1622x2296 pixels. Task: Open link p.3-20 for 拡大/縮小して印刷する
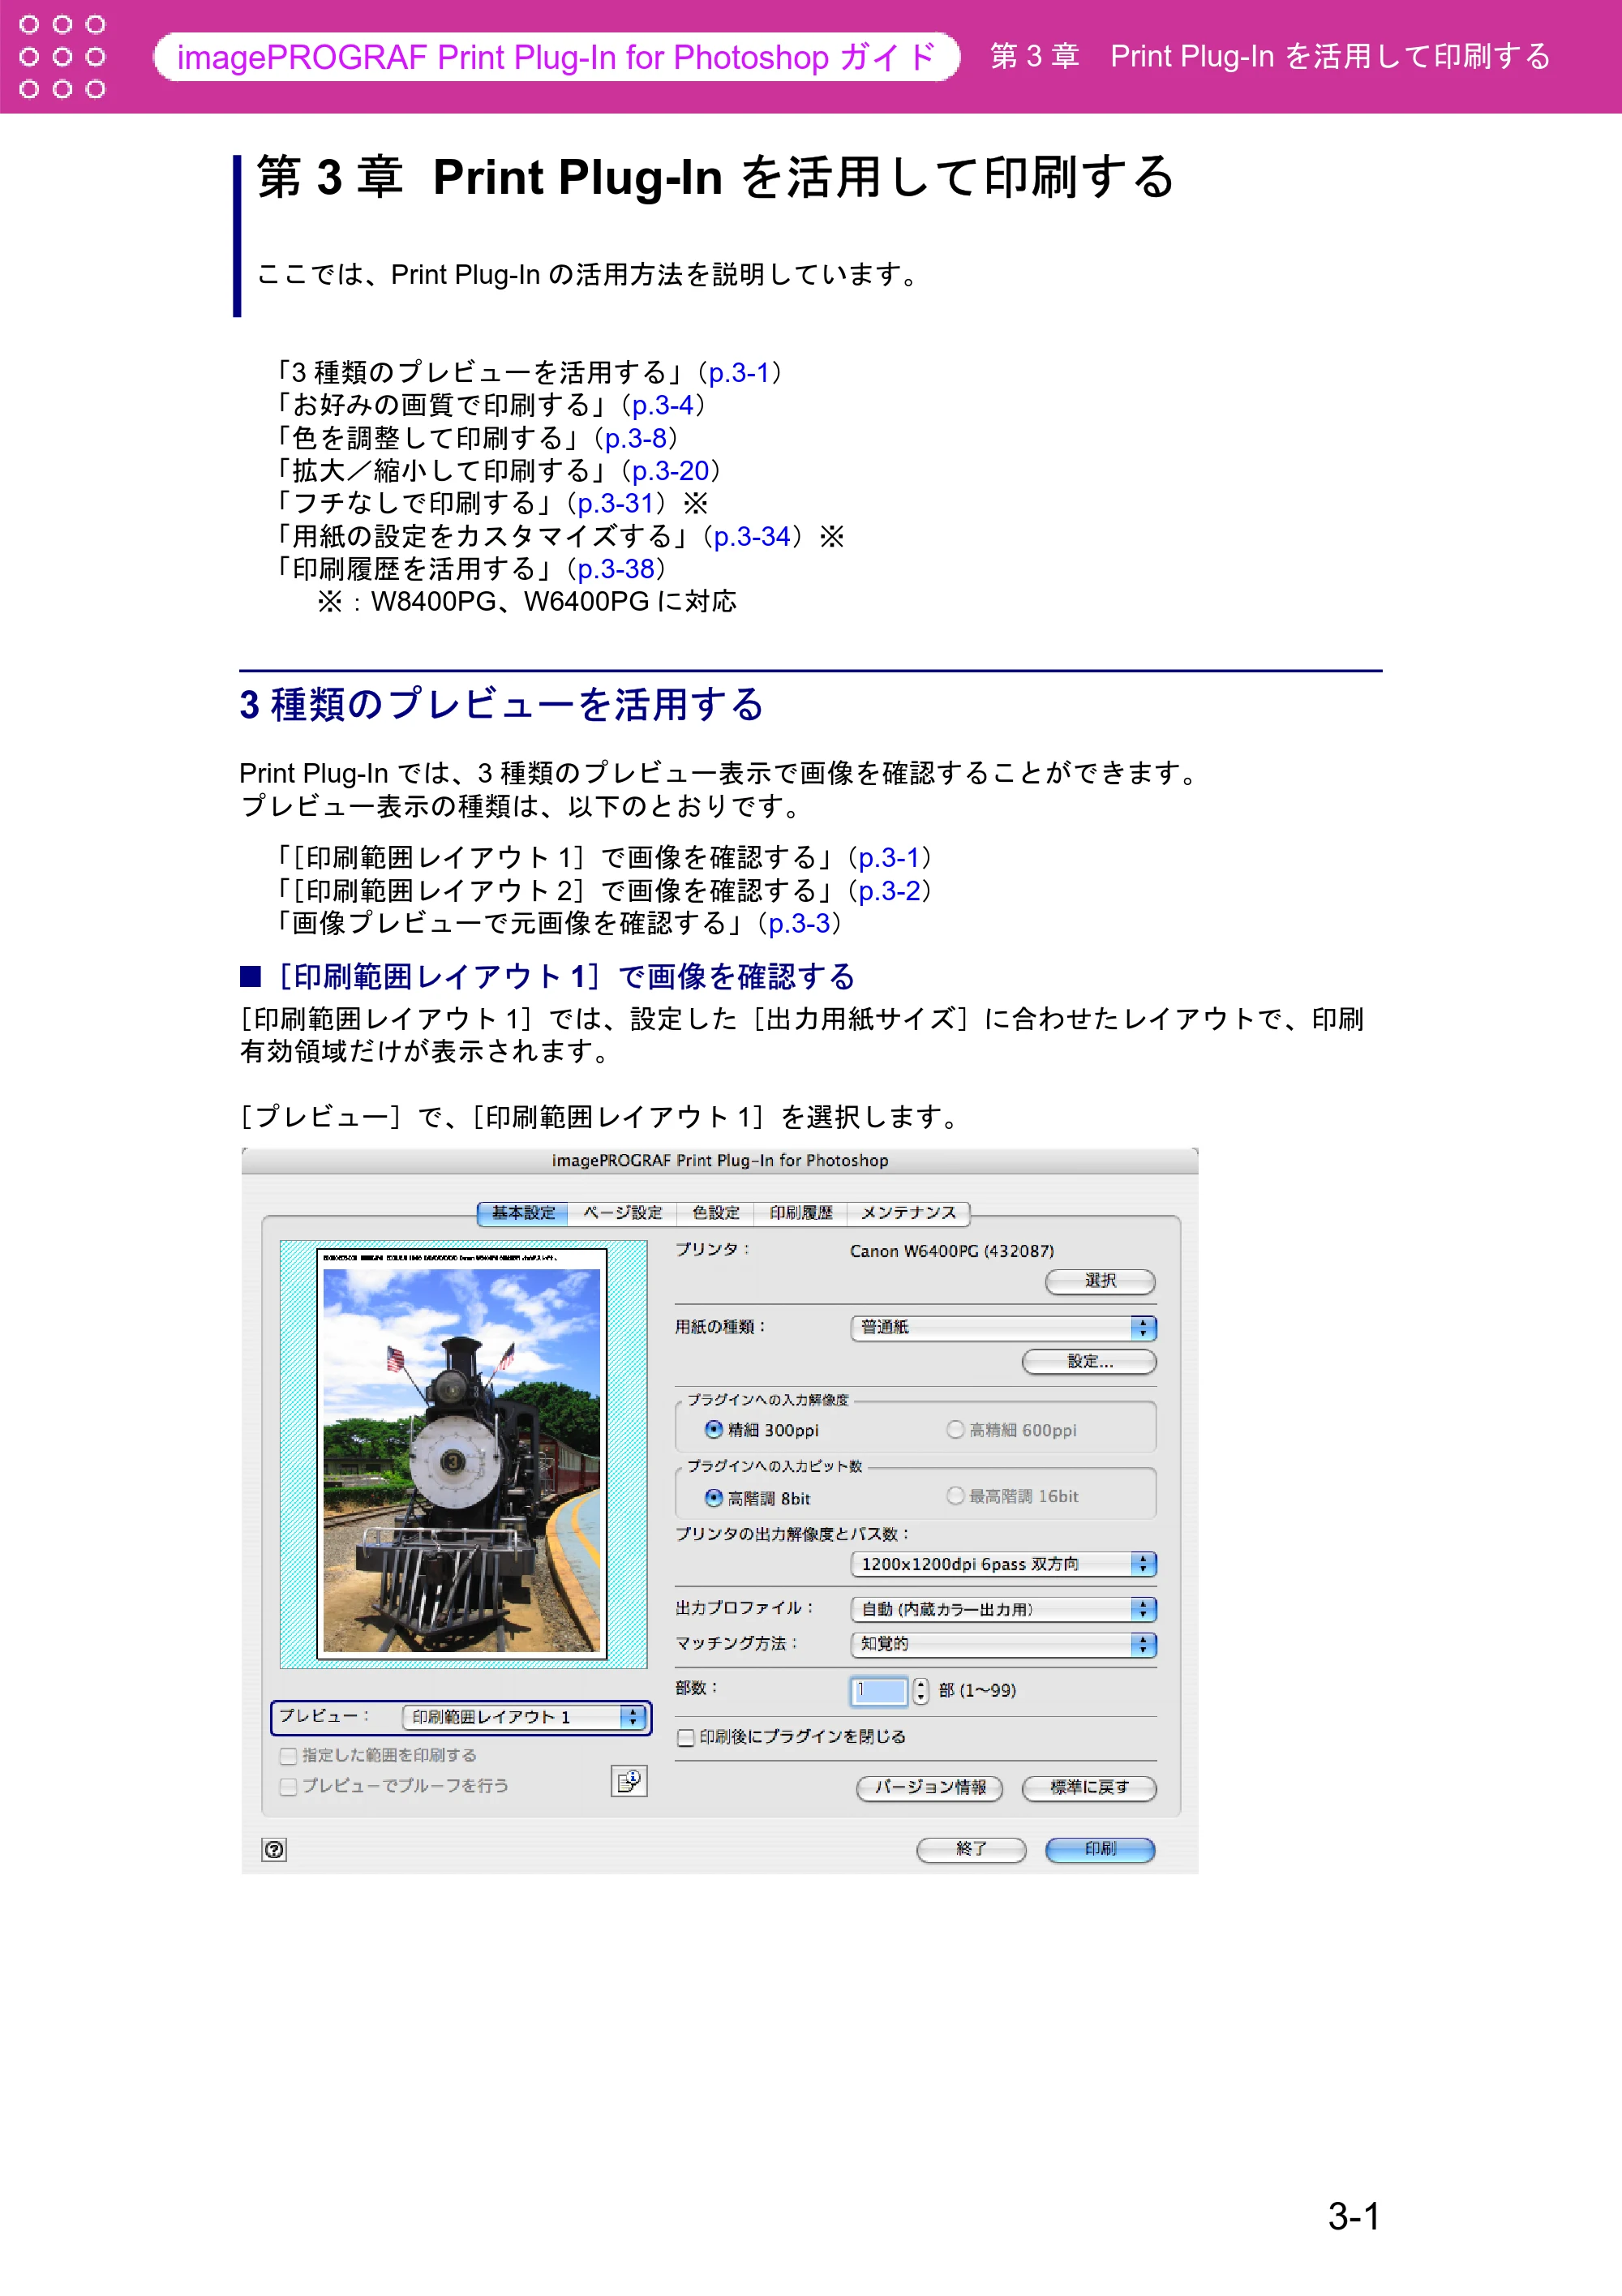(669, 471)
